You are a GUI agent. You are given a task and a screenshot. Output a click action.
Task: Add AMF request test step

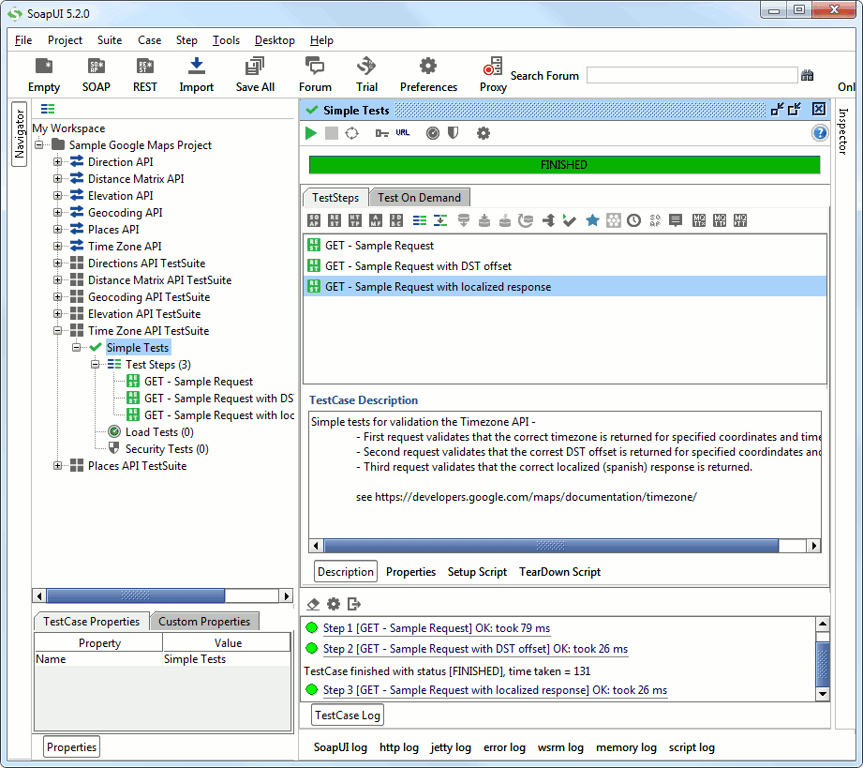375,221
